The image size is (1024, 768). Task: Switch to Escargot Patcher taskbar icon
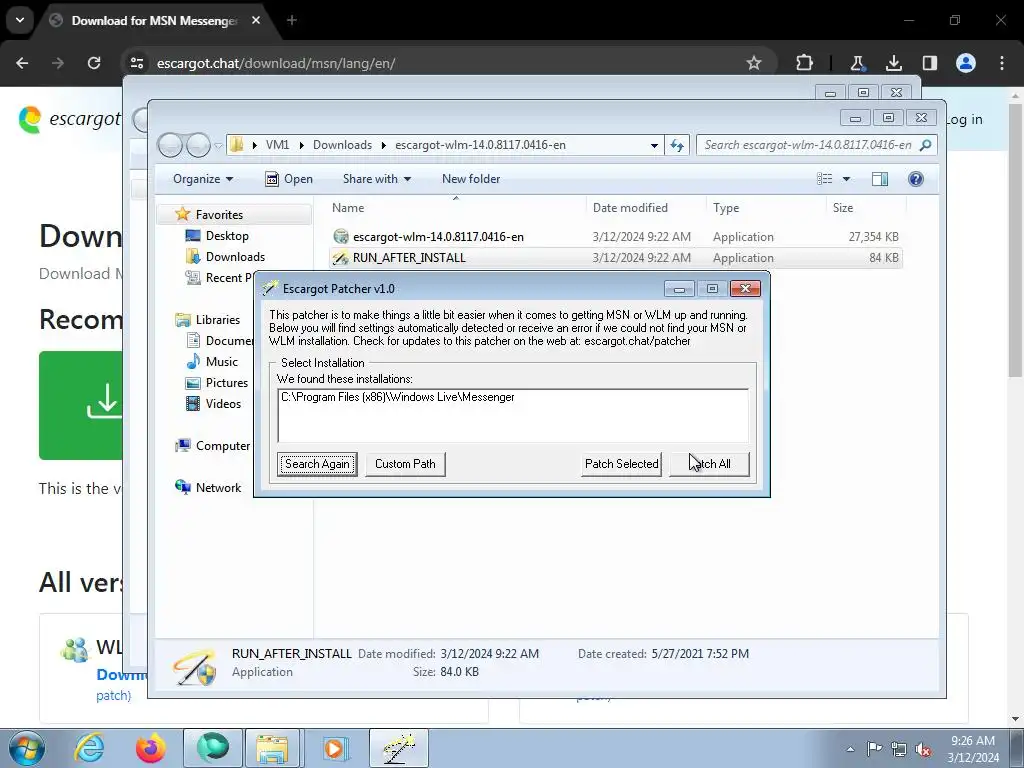point(399,748)
